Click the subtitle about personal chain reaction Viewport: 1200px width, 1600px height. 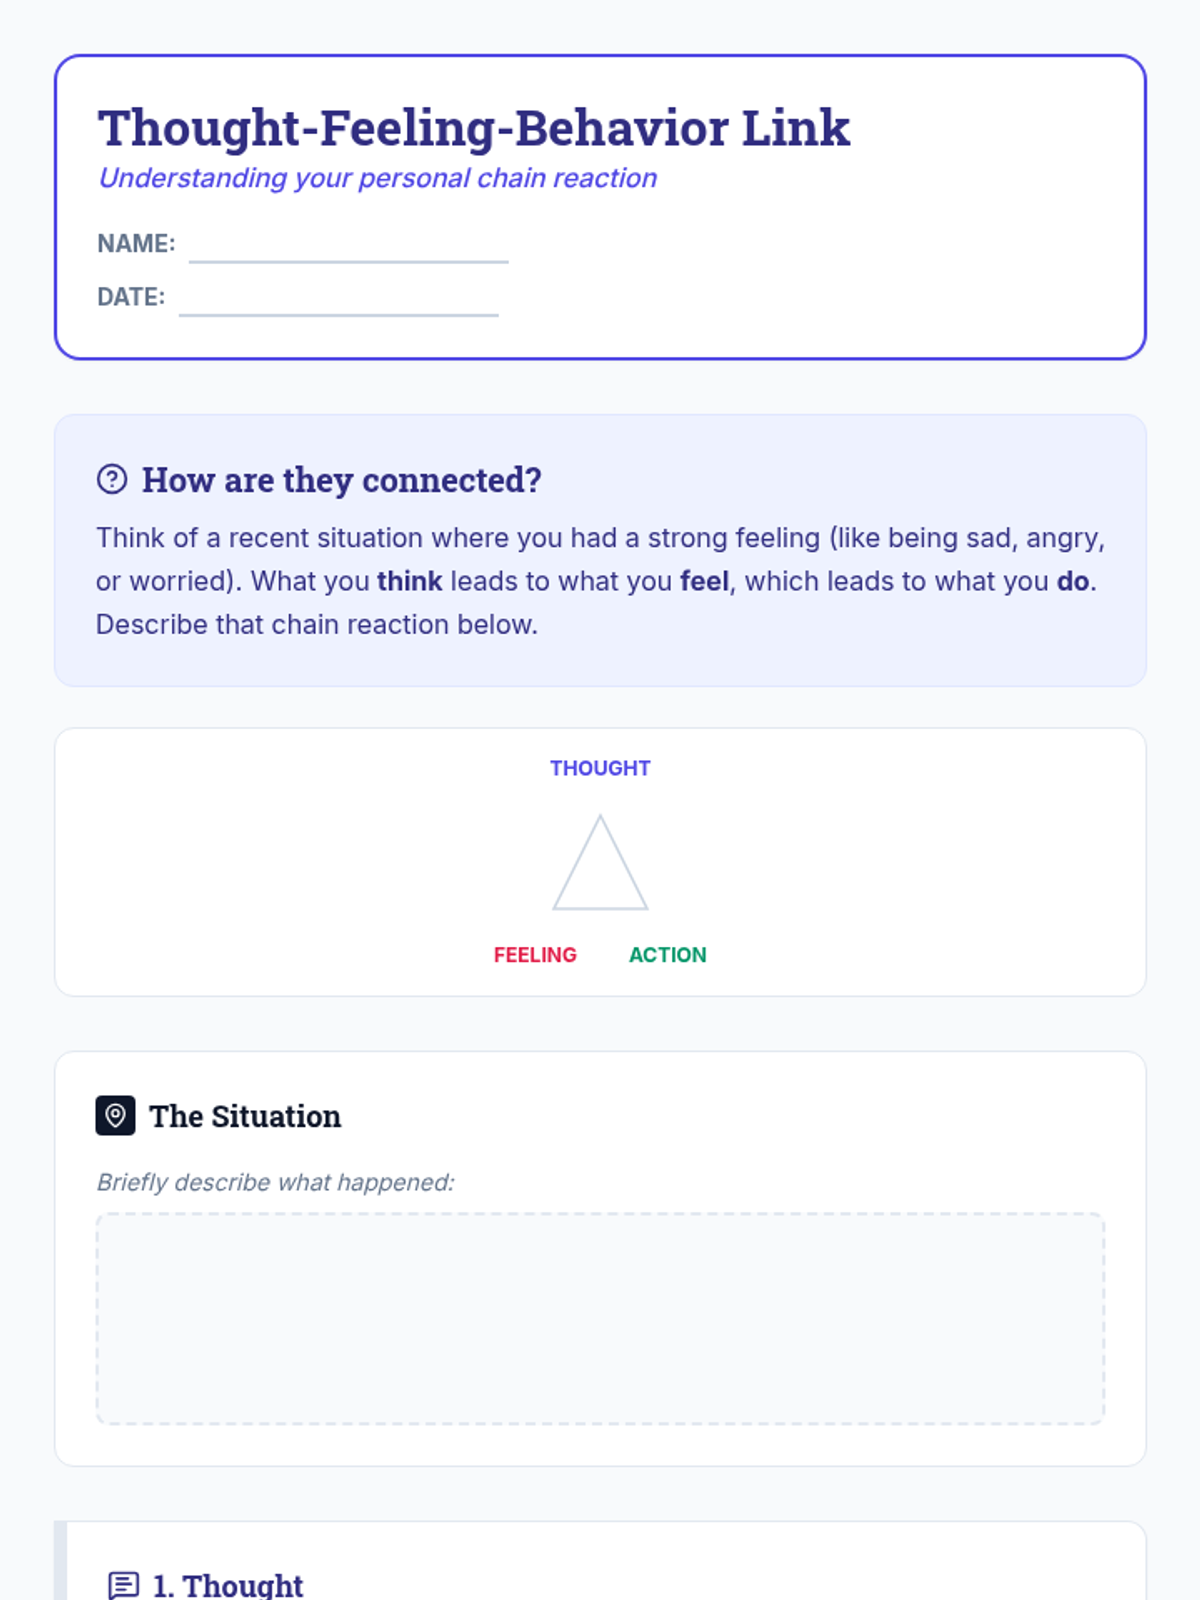pos(377,178)
